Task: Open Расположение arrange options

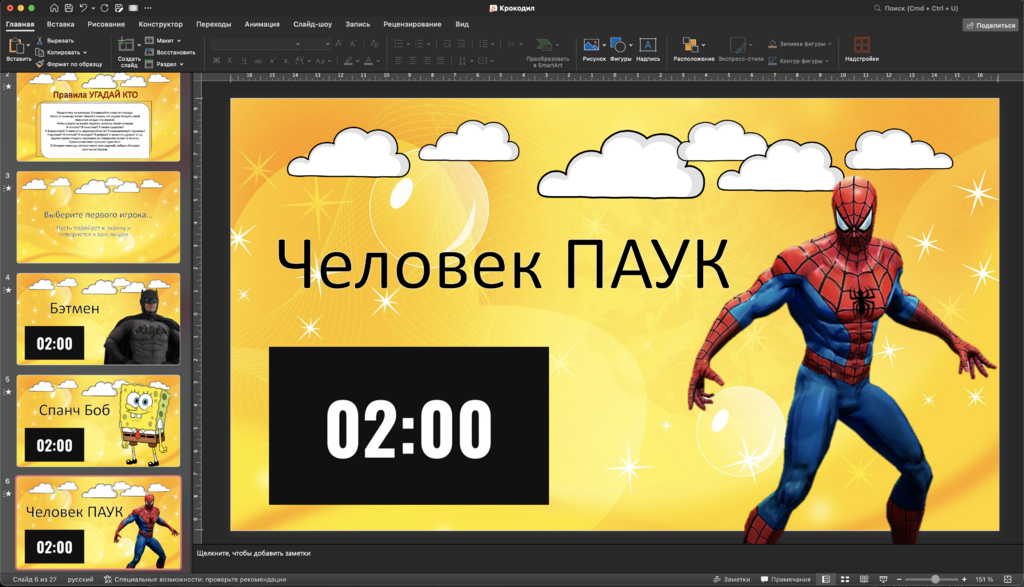Action: click(694, 50)
